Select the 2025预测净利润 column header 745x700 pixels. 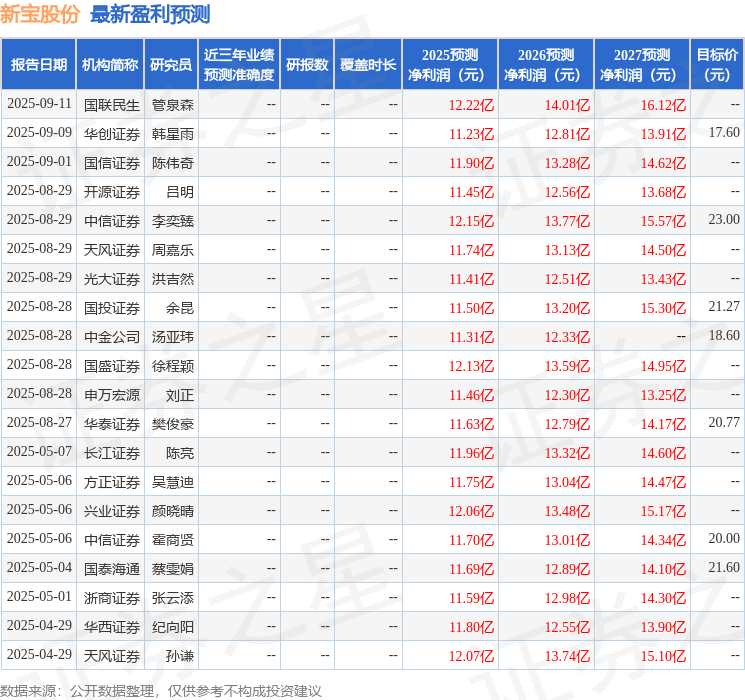pos(450,65)
